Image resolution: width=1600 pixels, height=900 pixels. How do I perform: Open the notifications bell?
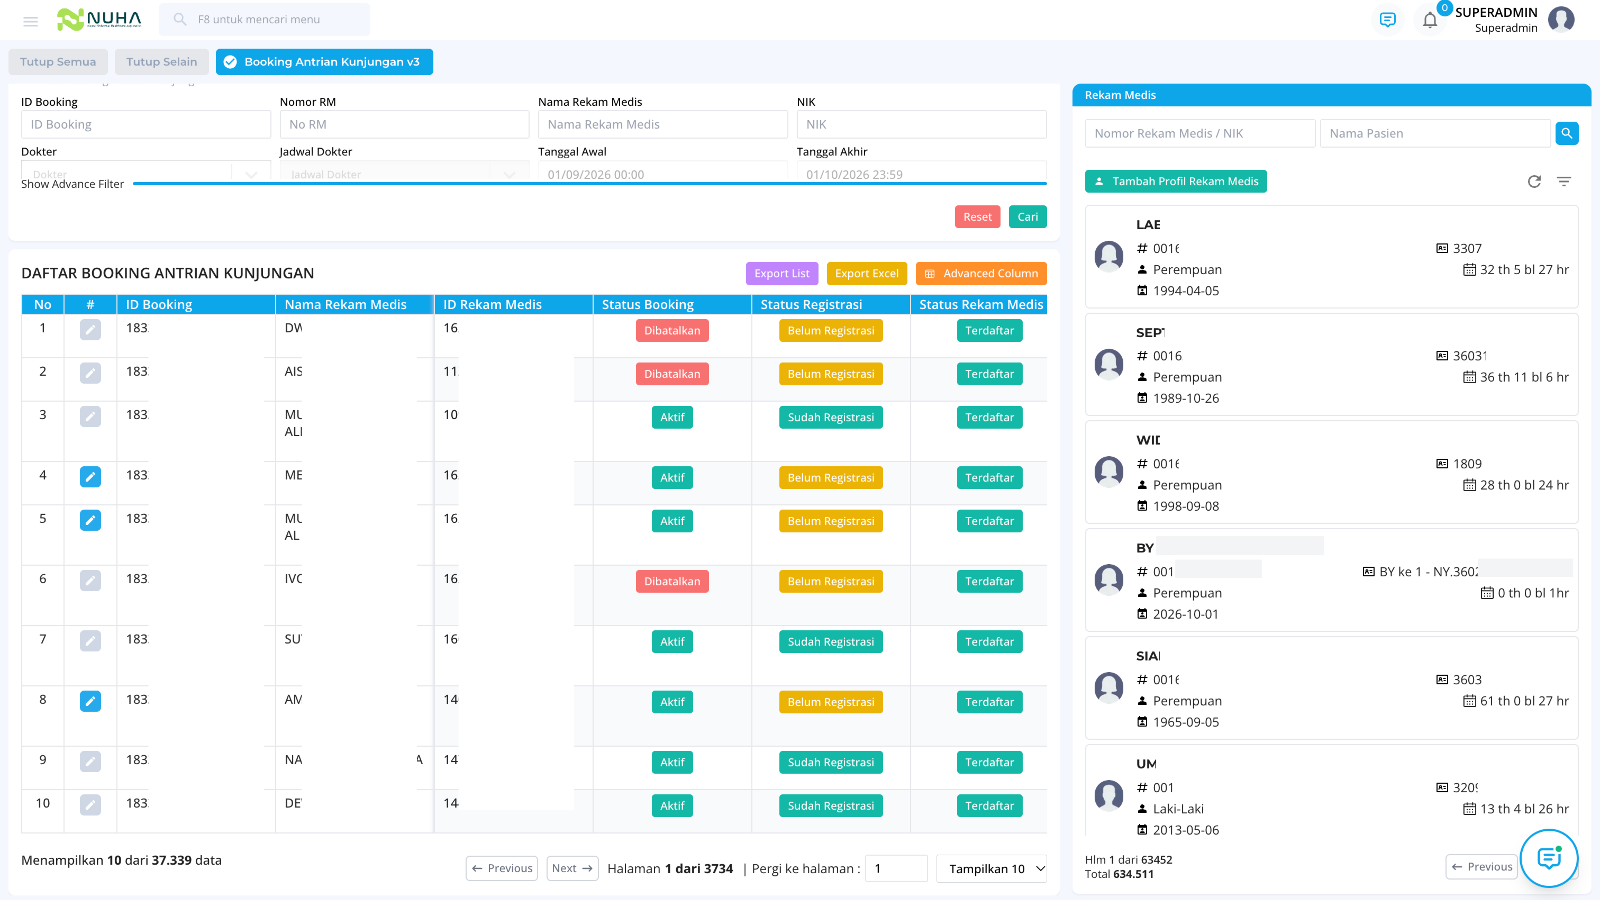(1430, 20)
